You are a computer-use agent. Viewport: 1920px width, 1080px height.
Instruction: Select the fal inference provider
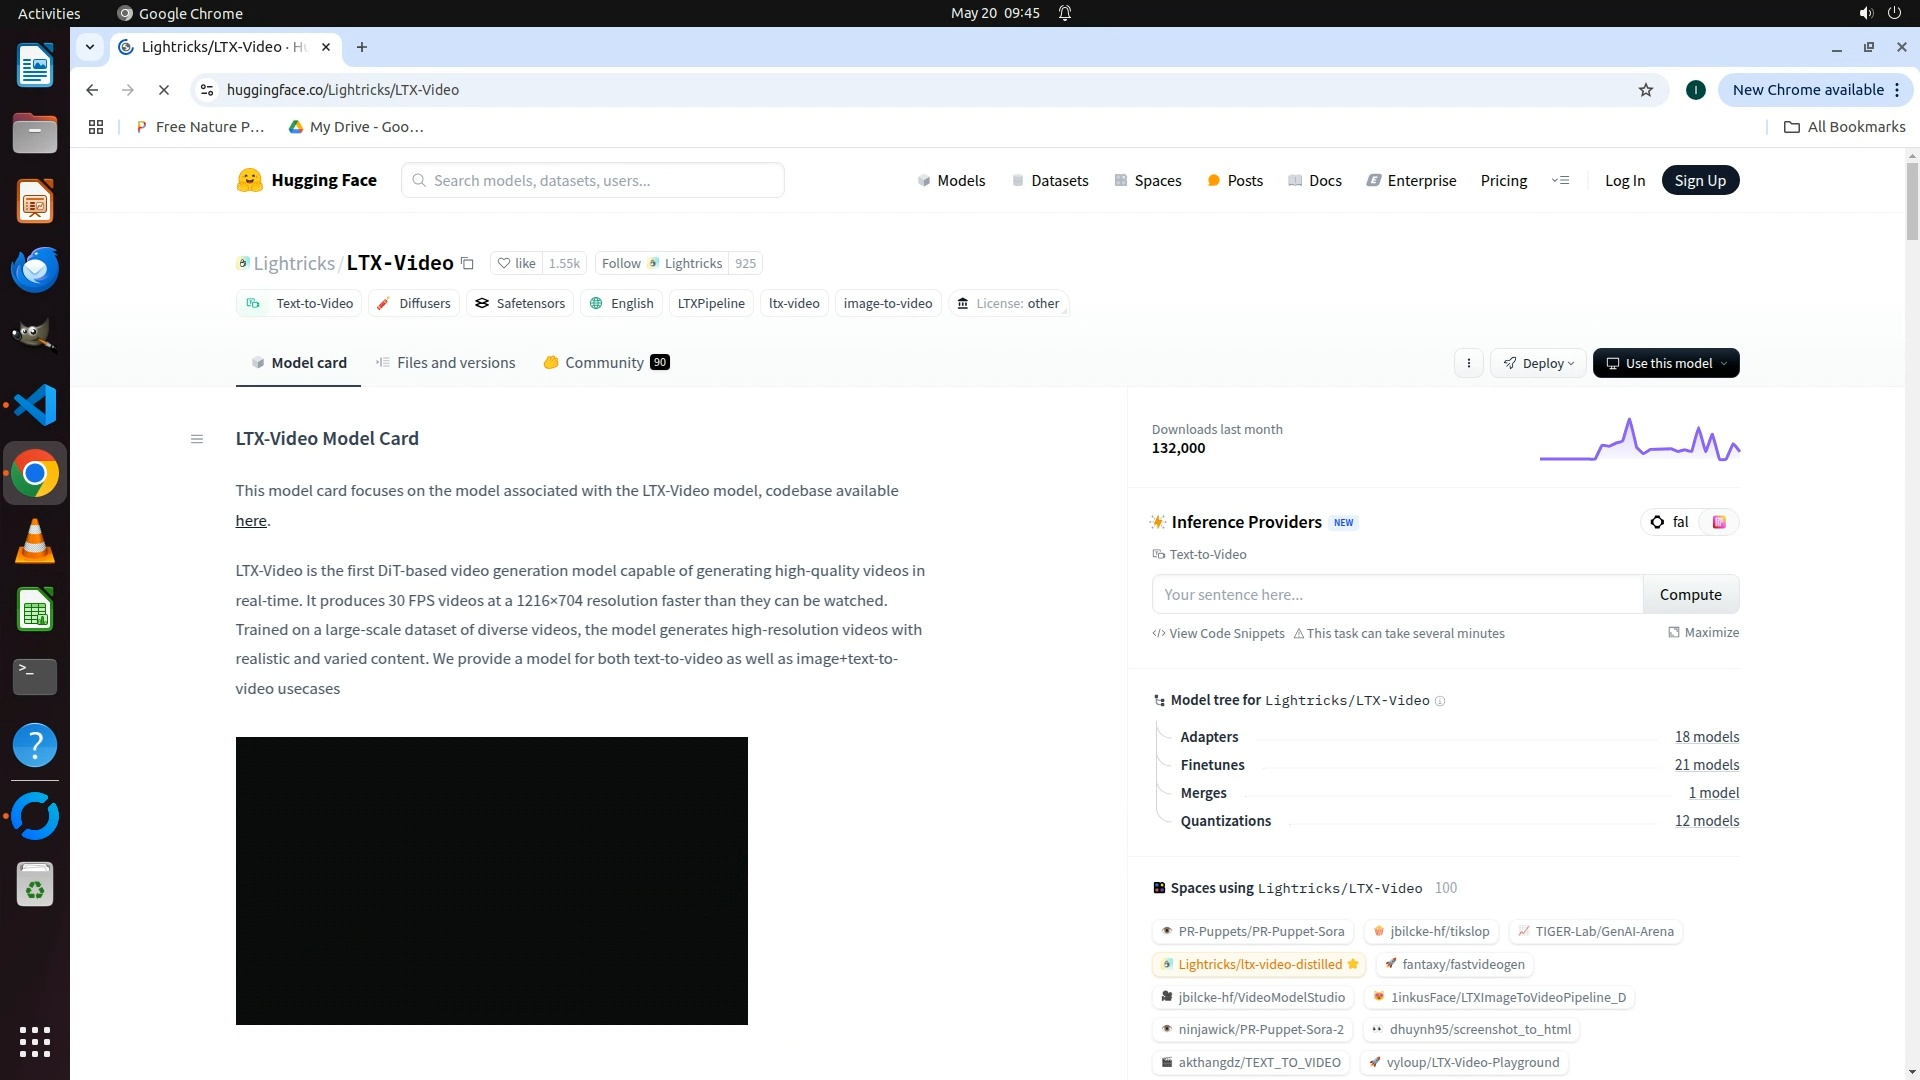[x=1671, y=522]
